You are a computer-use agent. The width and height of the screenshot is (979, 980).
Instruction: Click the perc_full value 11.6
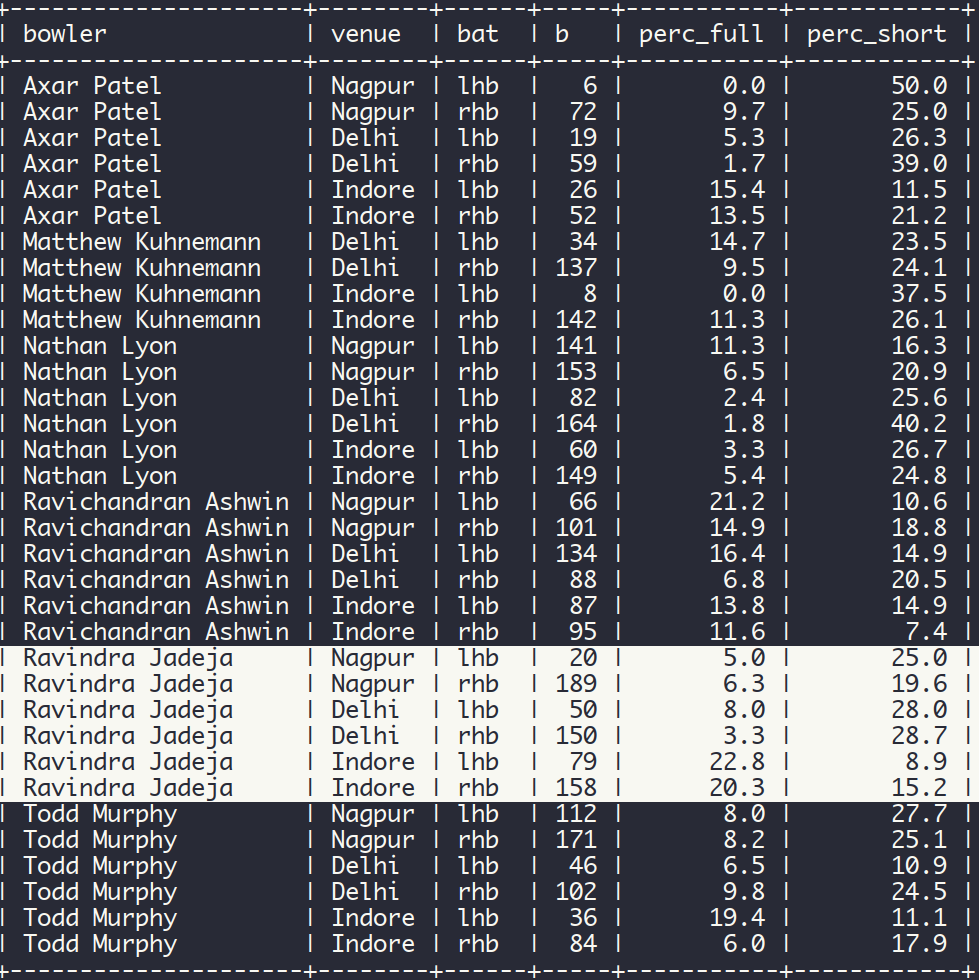(x=737, y=632)
